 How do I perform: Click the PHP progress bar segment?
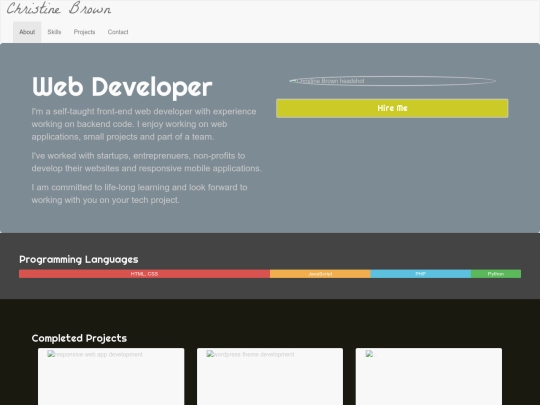point(420,274)
